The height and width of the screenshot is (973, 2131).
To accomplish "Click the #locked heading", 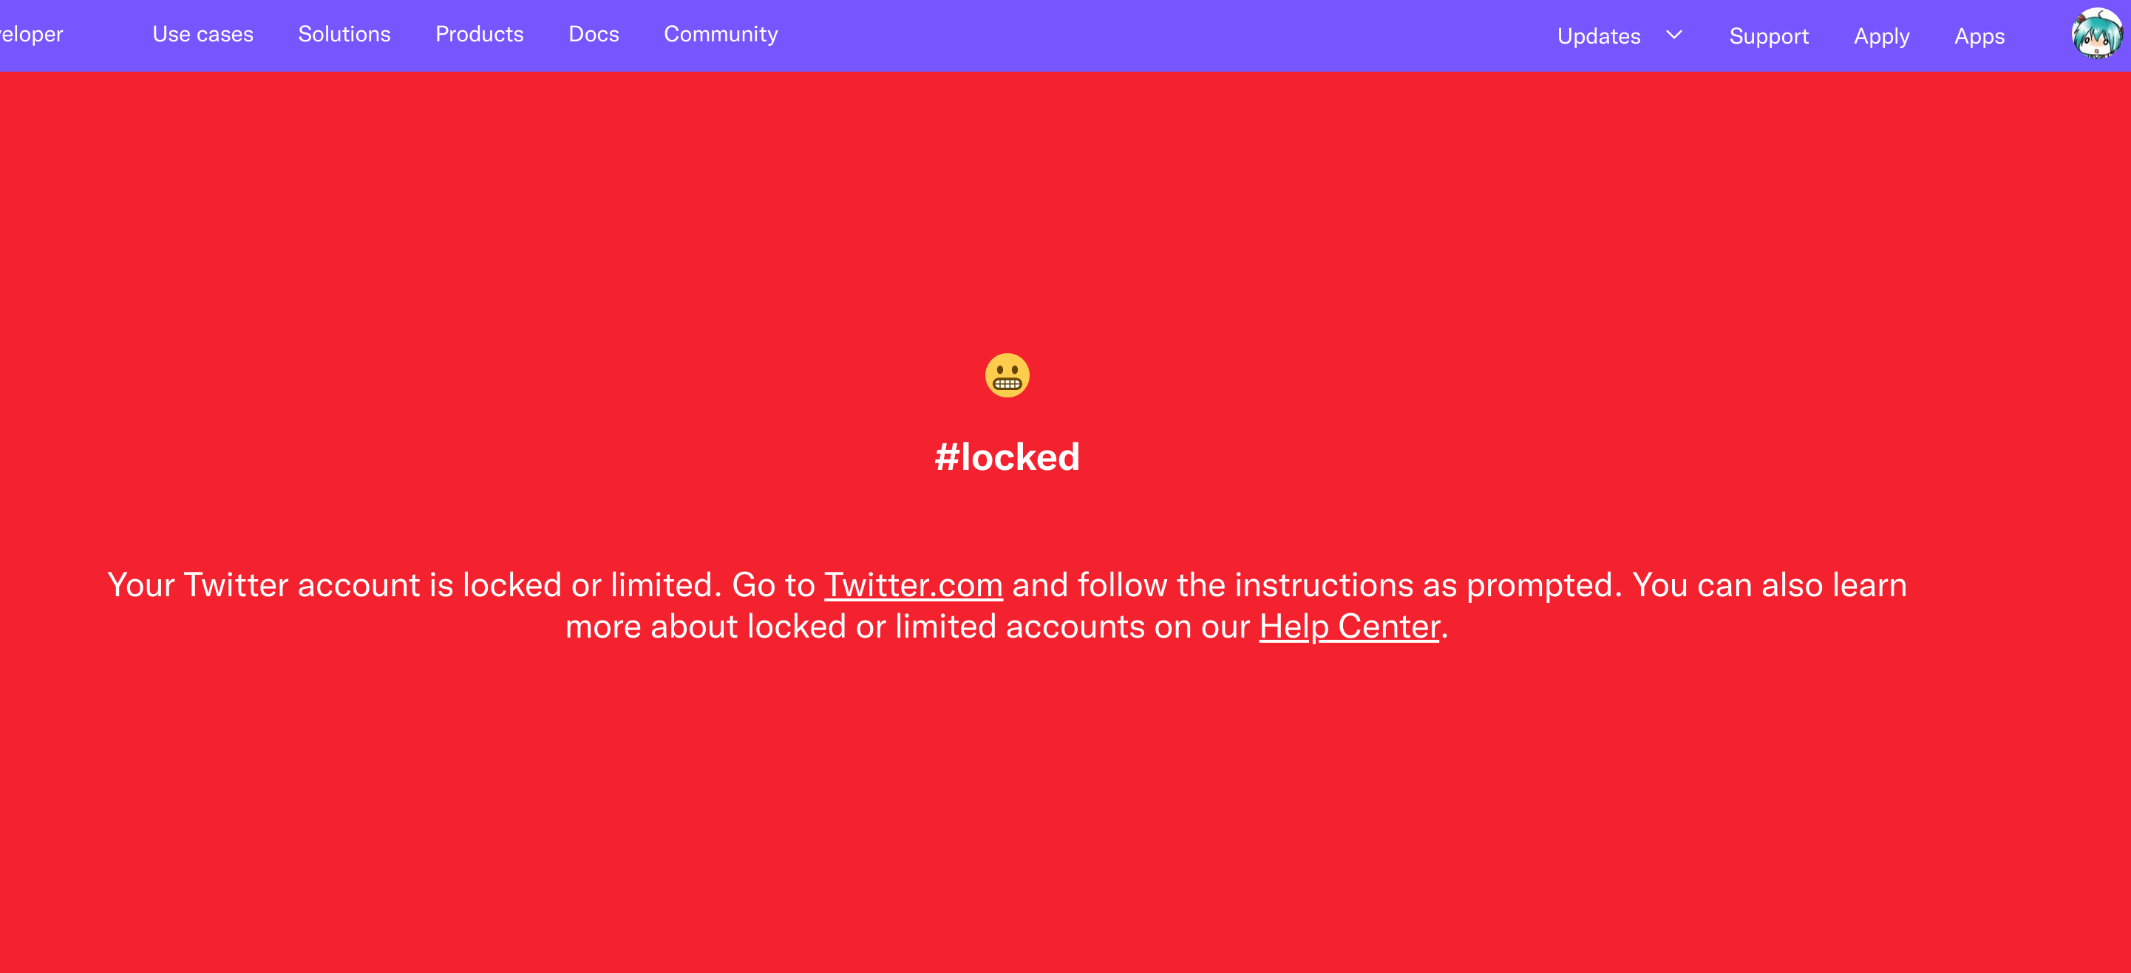I will coord(1007,457).
